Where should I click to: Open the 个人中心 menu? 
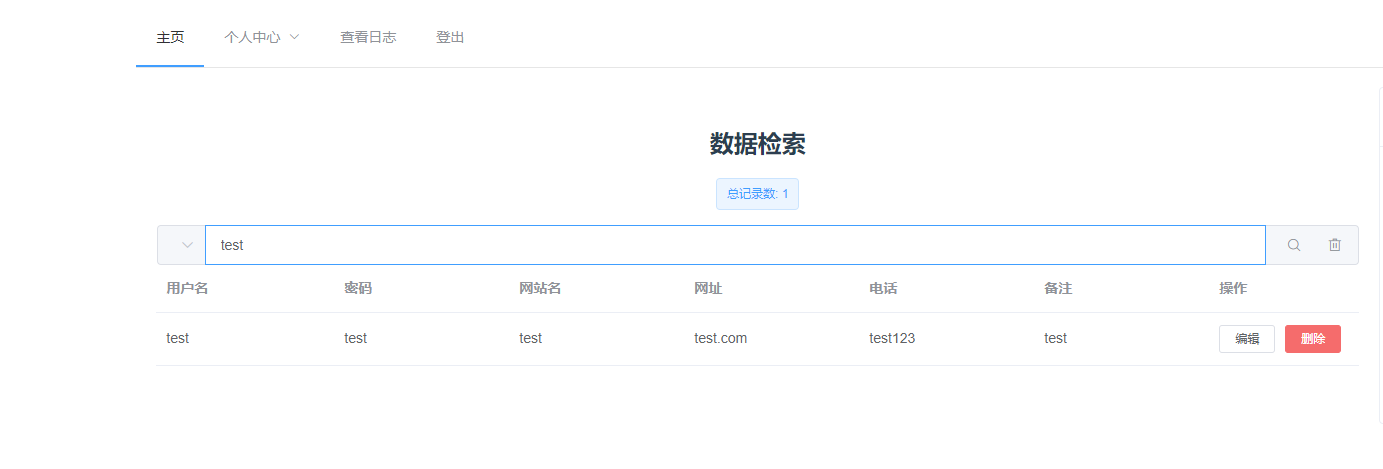(x=252, y=37)
